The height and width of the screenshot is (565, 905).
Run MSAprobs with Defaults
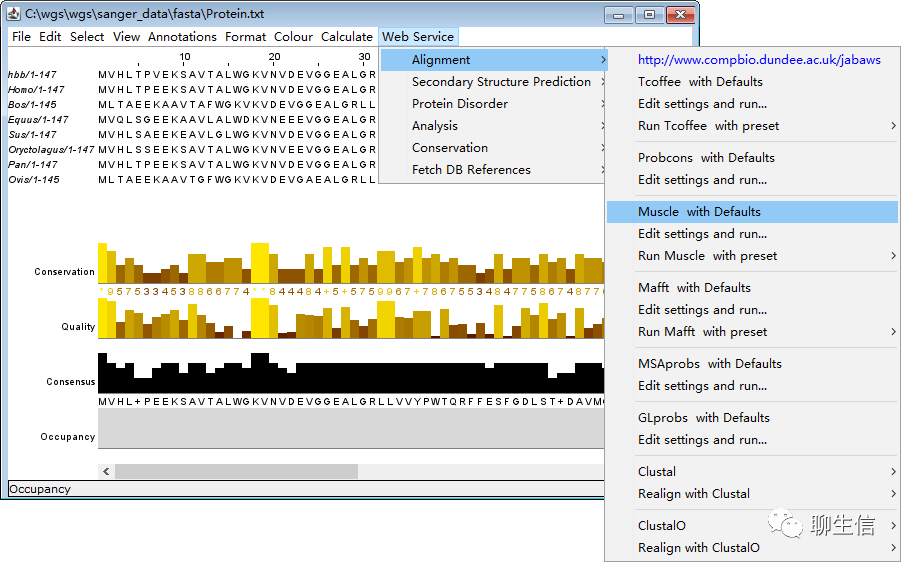[753, 364]
